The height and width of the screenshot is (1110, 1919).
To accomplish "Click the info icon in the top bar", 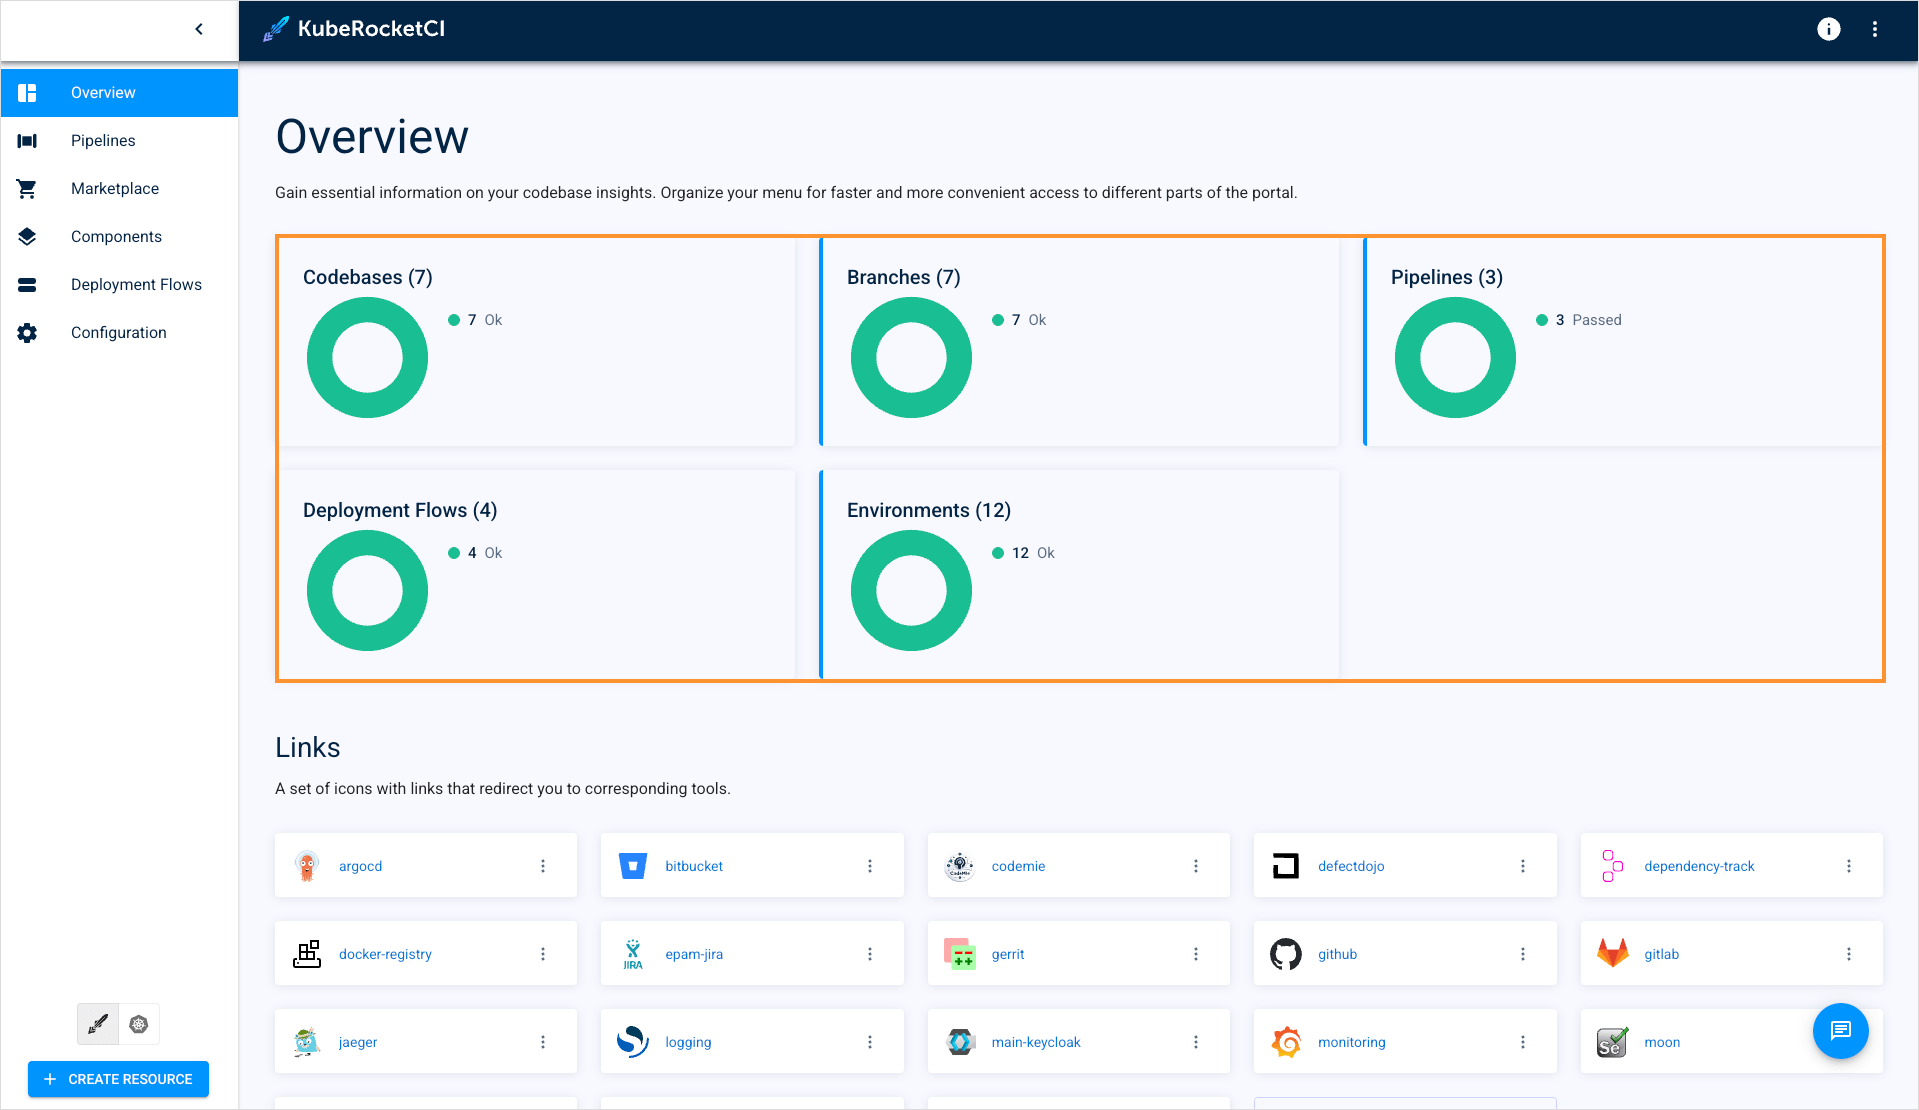I will [x=1828, y=29].
